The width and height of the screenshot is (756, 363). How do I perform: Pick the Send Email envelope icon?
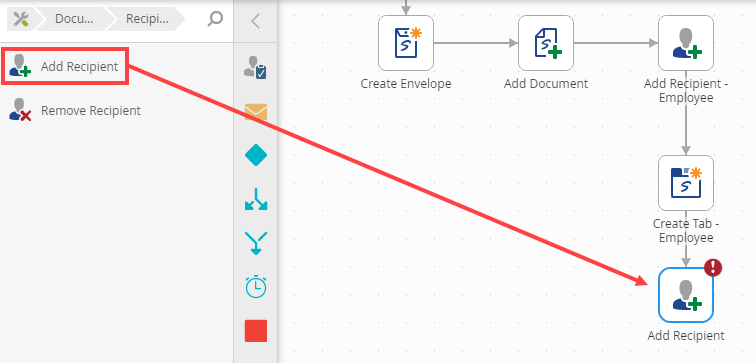coord(256,112)
